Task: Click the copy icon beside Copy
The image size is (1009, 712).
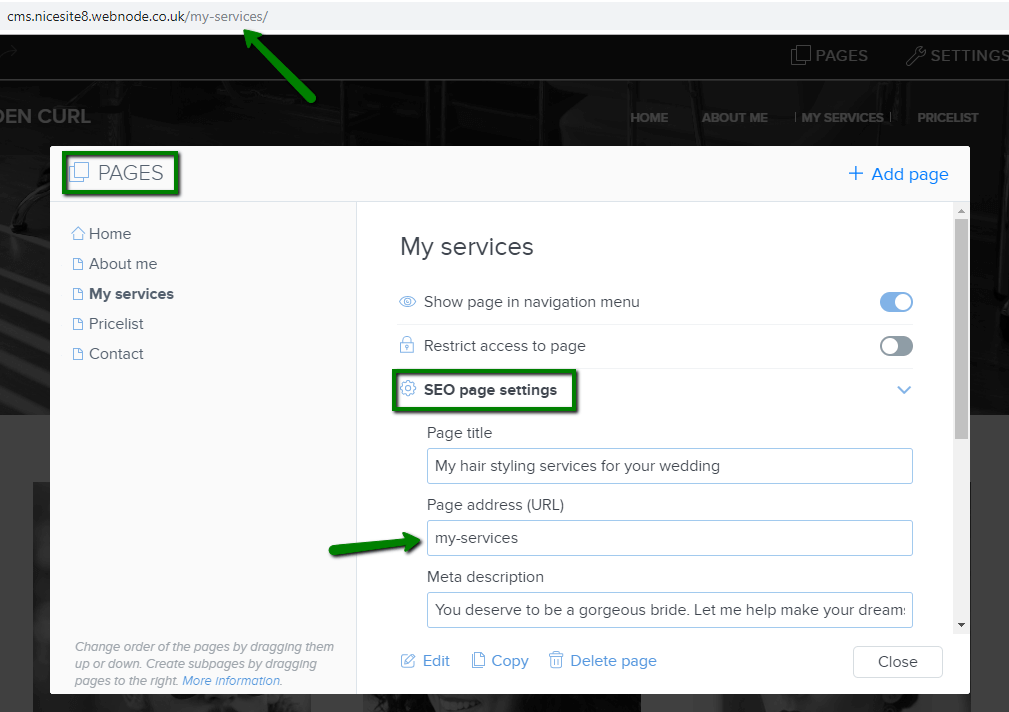Action: [480, 660]
